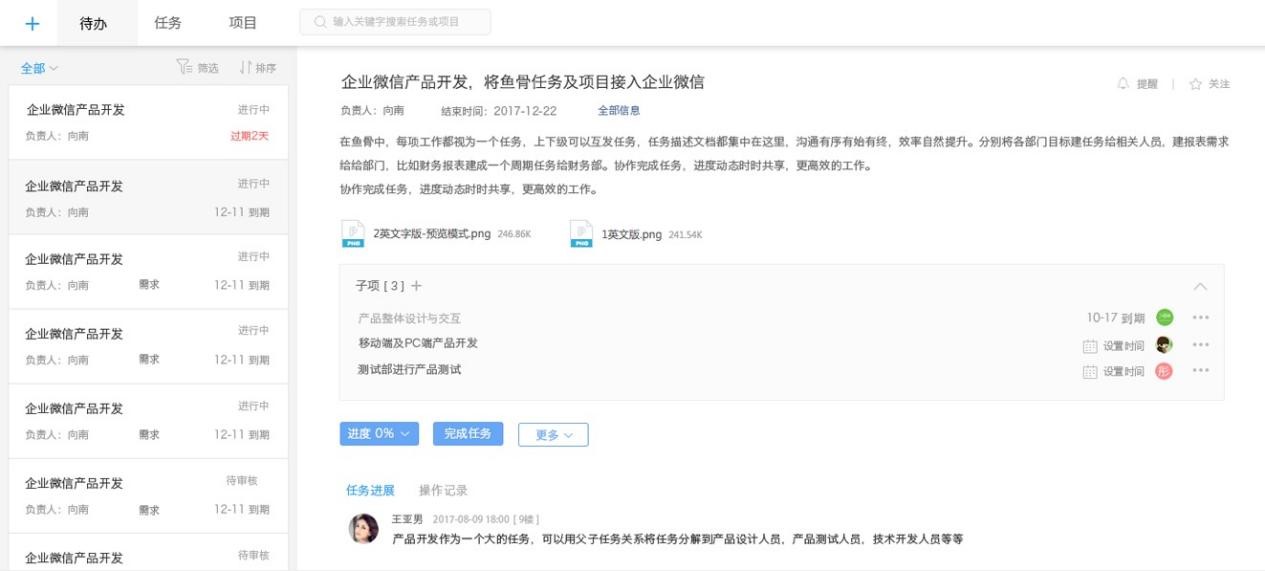This screenshot has height=571, width=1265.
Task: Click calendar icon on 移动端及PC端产品开发 row
Action: [1090, 346]
